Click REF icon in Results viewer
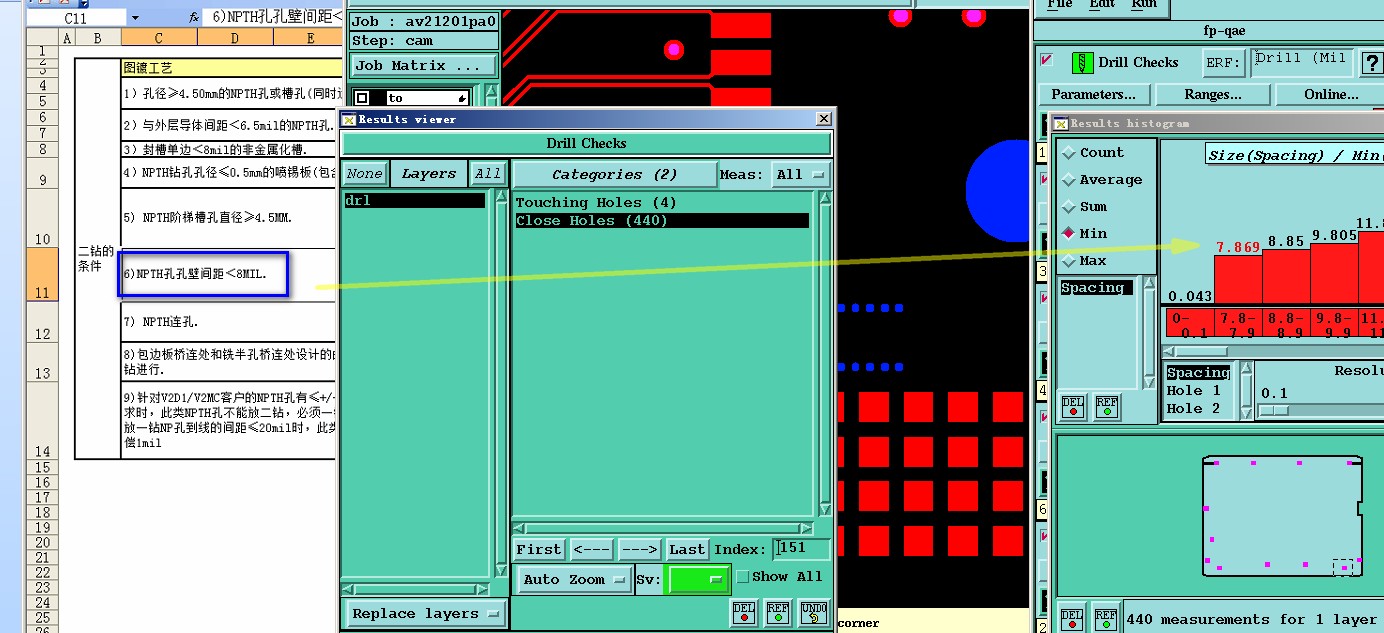The height and width of the screenshot is (633, 1384). [778, 612]
